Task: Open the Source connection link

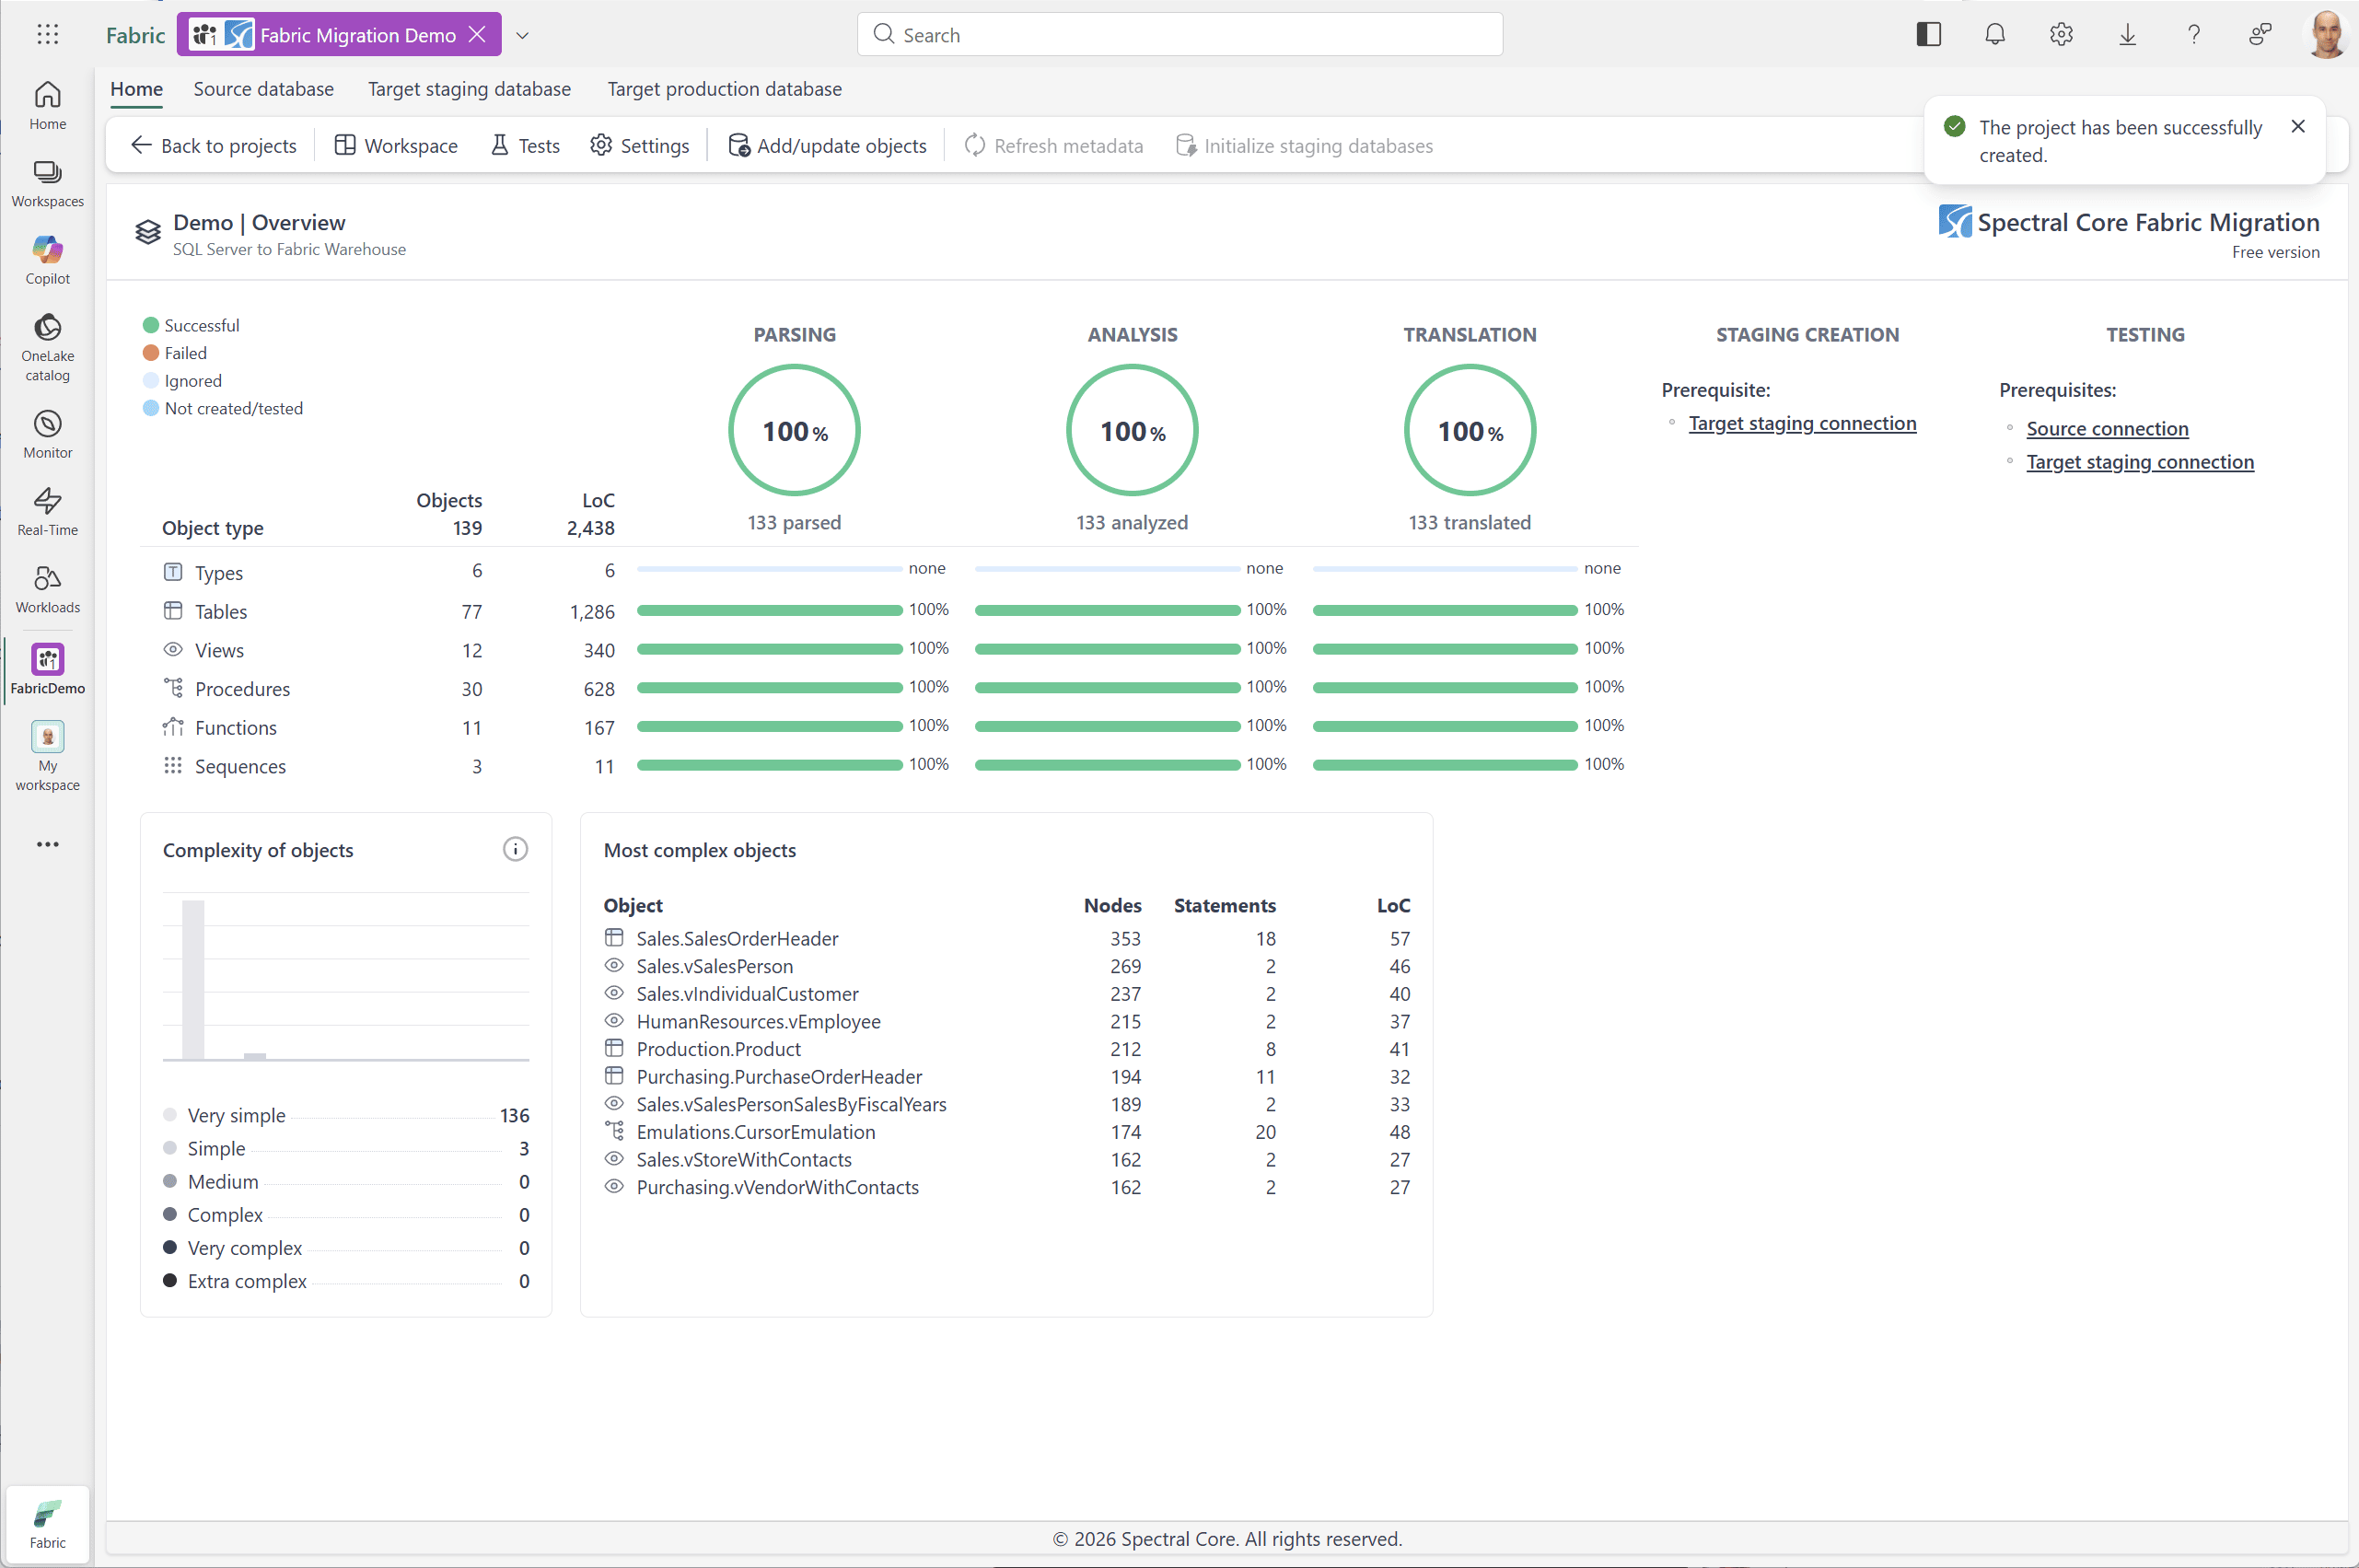Action: 2107,428
